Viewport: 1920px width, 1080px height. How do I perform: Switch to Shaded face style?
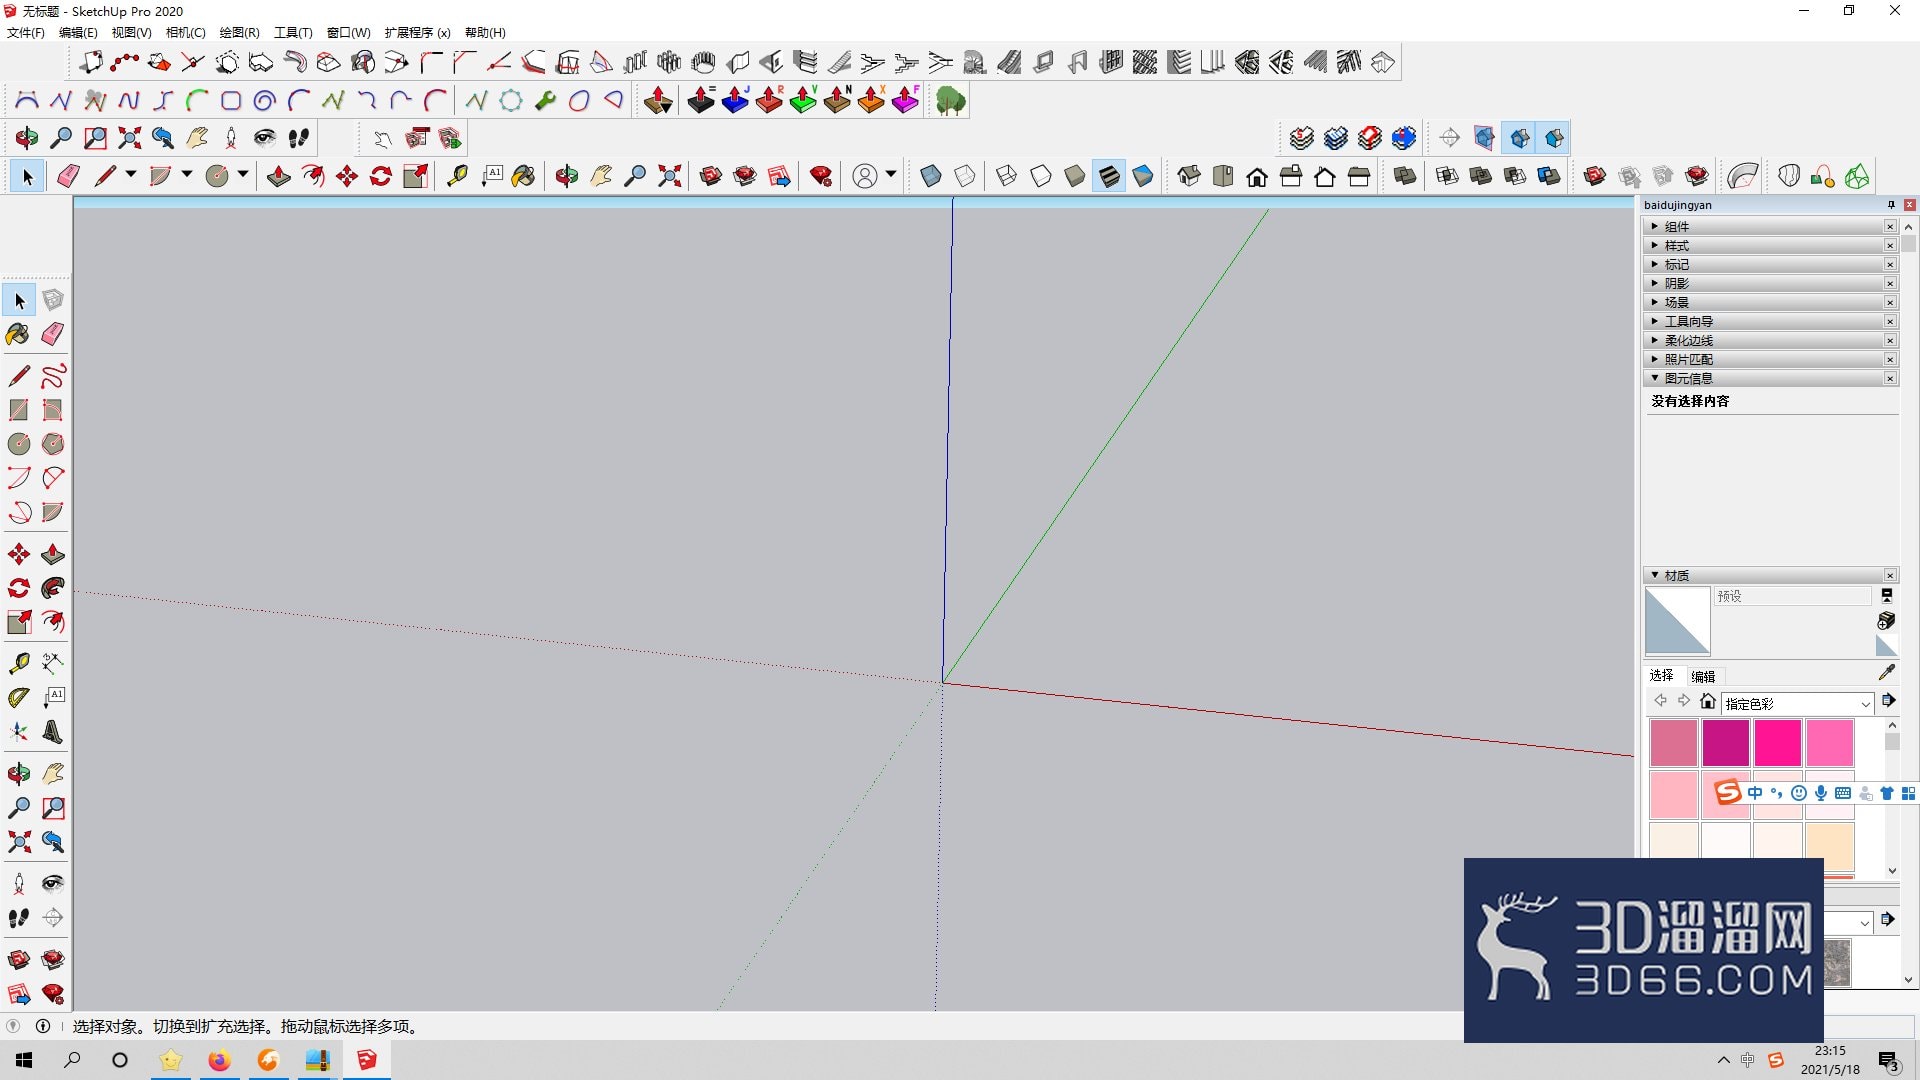pos(1075,177)
